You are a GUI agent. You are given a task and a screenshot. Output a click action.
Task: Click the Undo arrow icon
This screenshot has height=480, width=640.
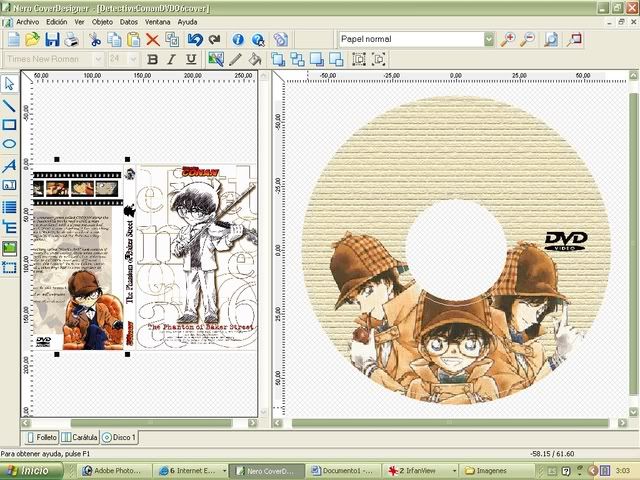(x=194, y=40)
